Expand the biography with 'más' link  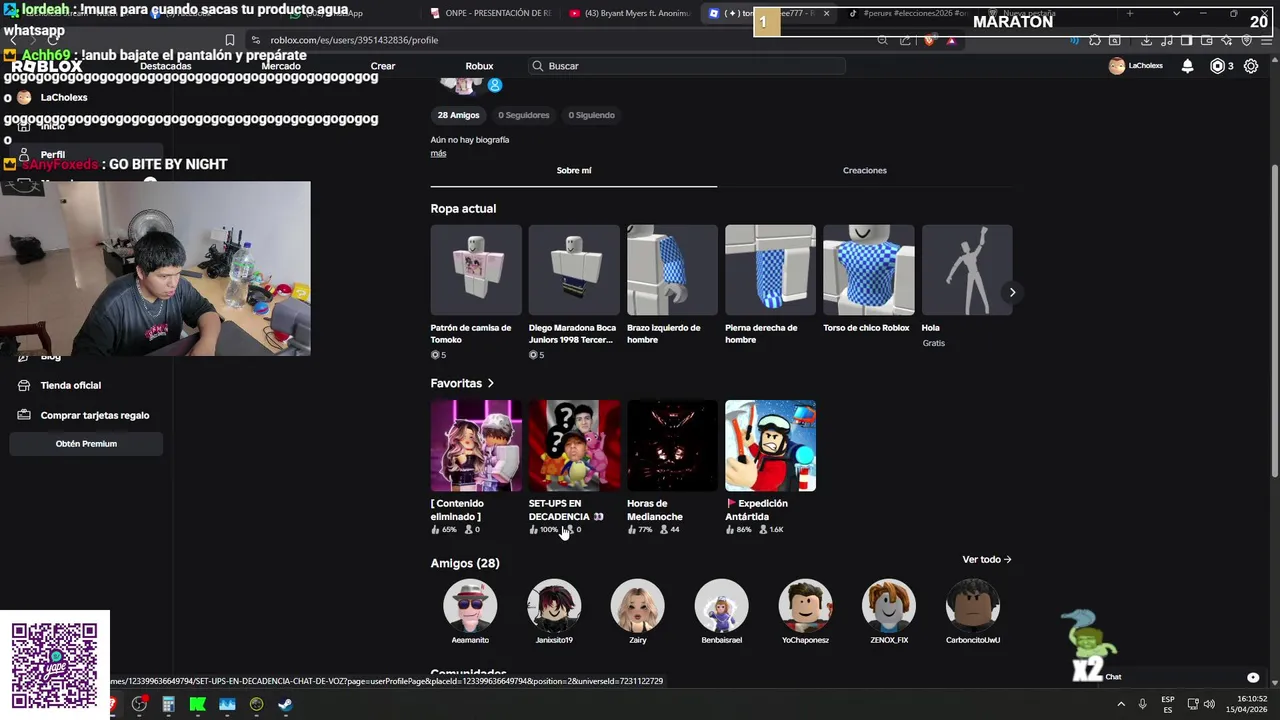[x=438, y=153]
